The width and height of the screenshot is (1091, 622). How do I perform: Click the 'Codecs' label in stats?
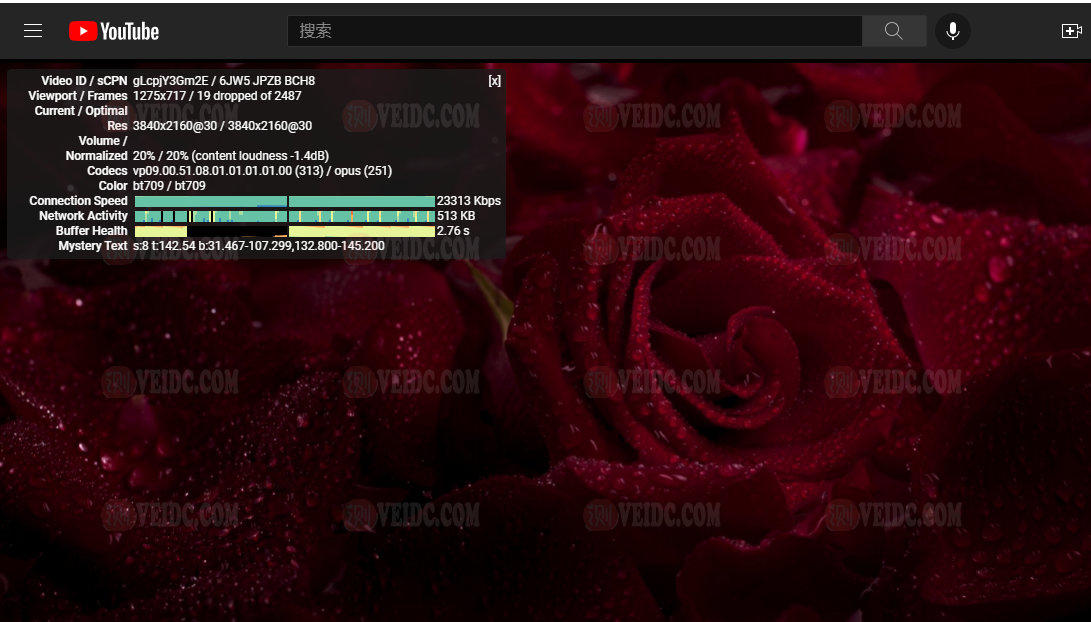(x=107, y=170)
